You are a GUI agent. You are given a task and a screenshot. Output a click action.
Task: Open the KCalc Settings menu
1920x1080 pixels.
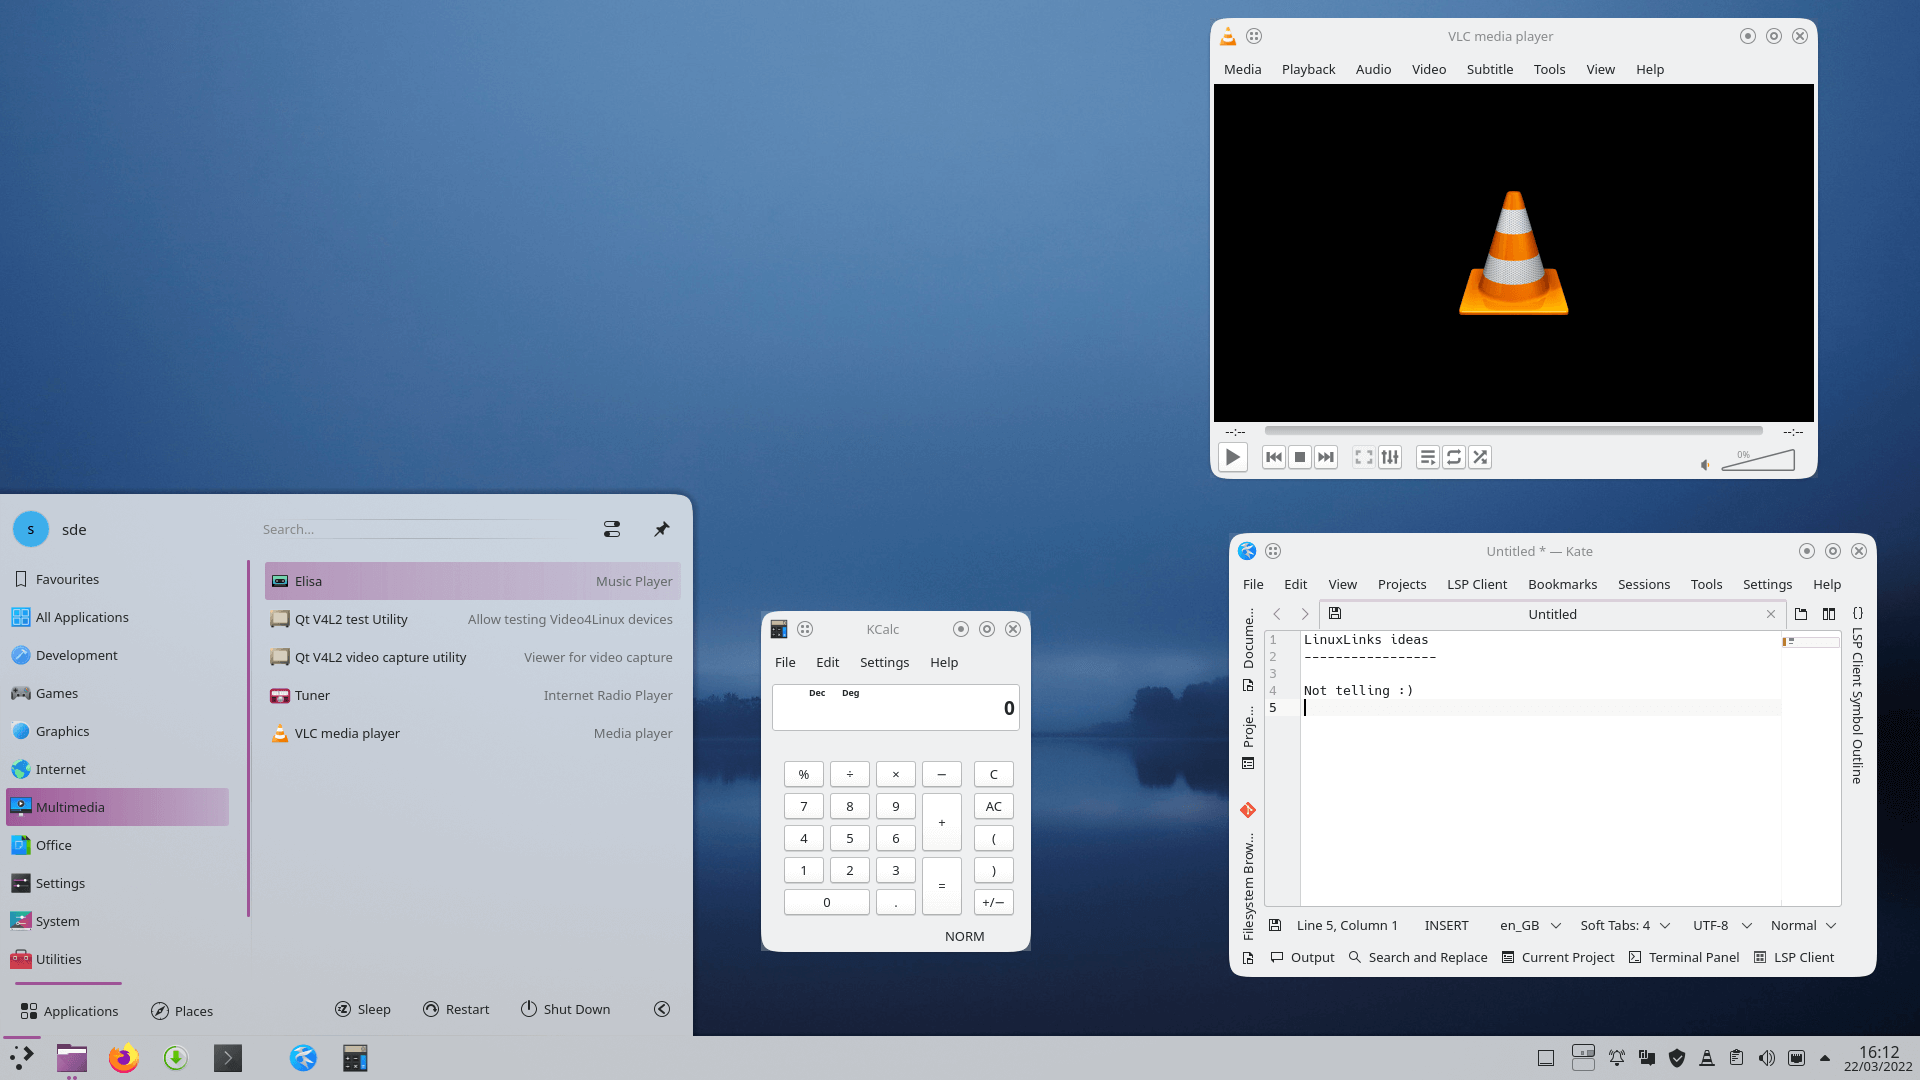tap(884, 661)
